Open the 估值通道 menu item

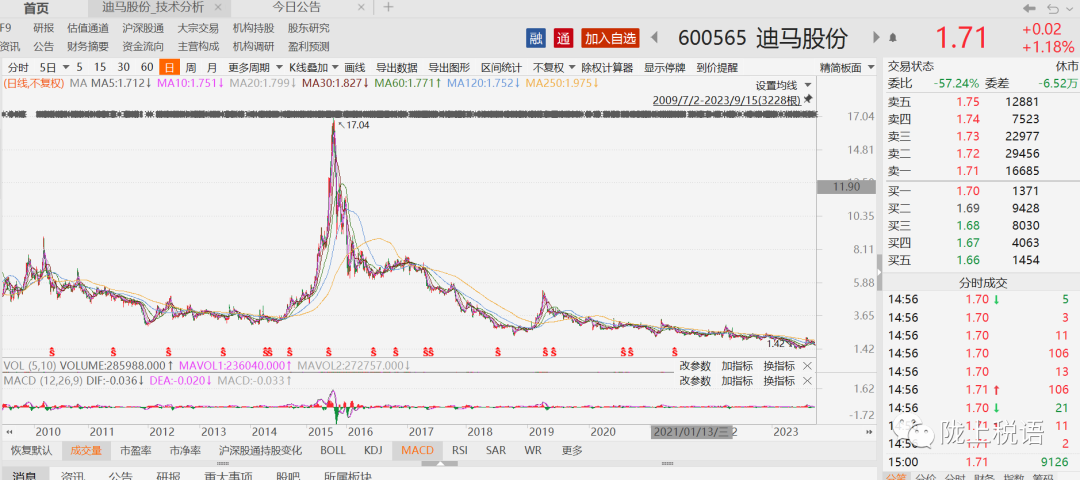point(87,28)
